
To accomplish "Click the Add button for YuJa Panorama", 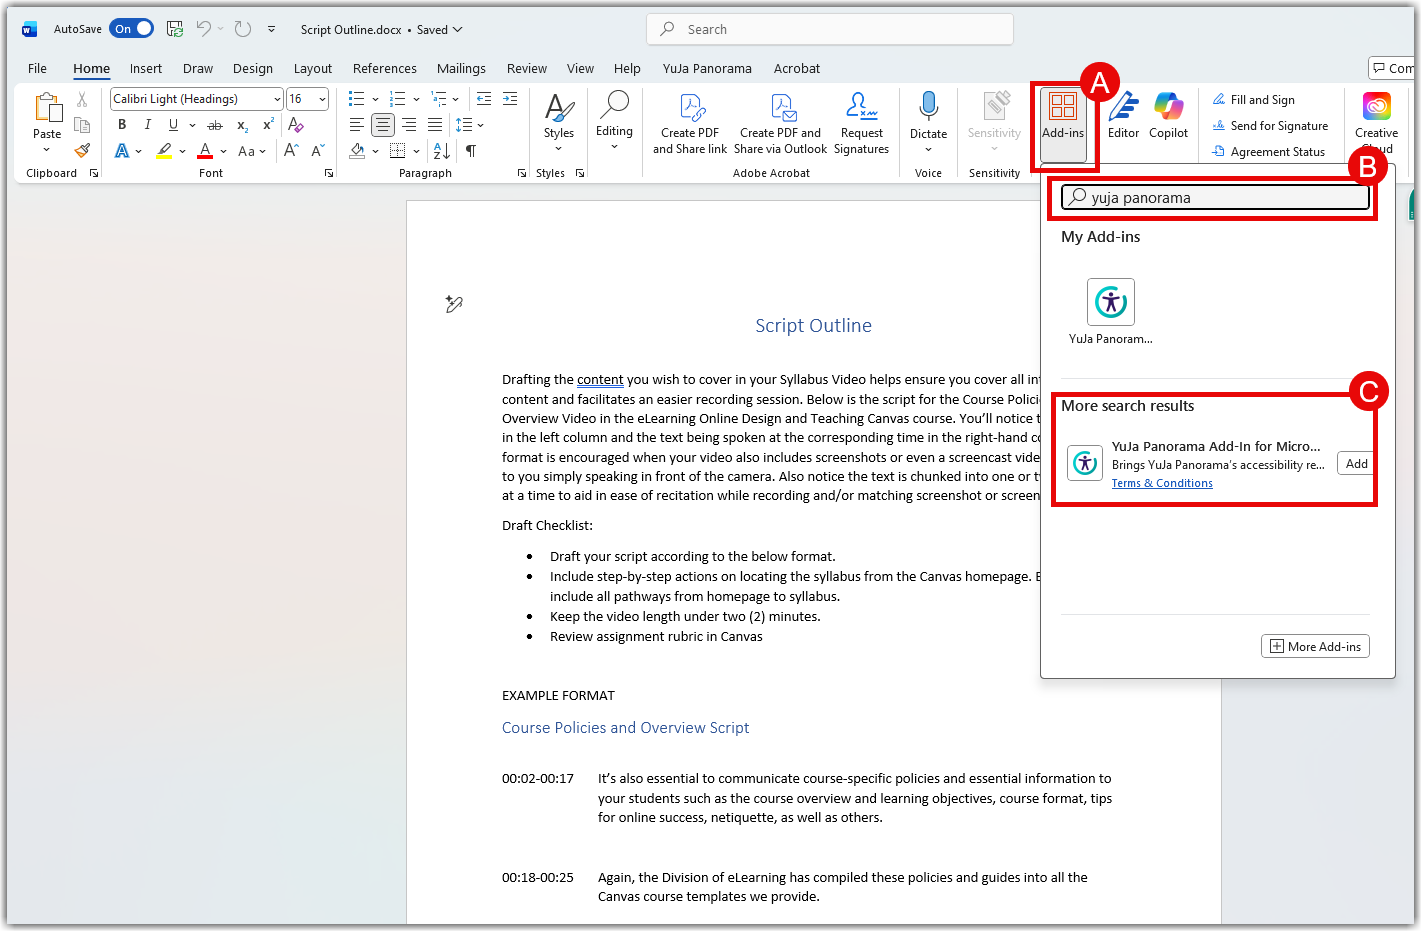I will coord(1356,464).
